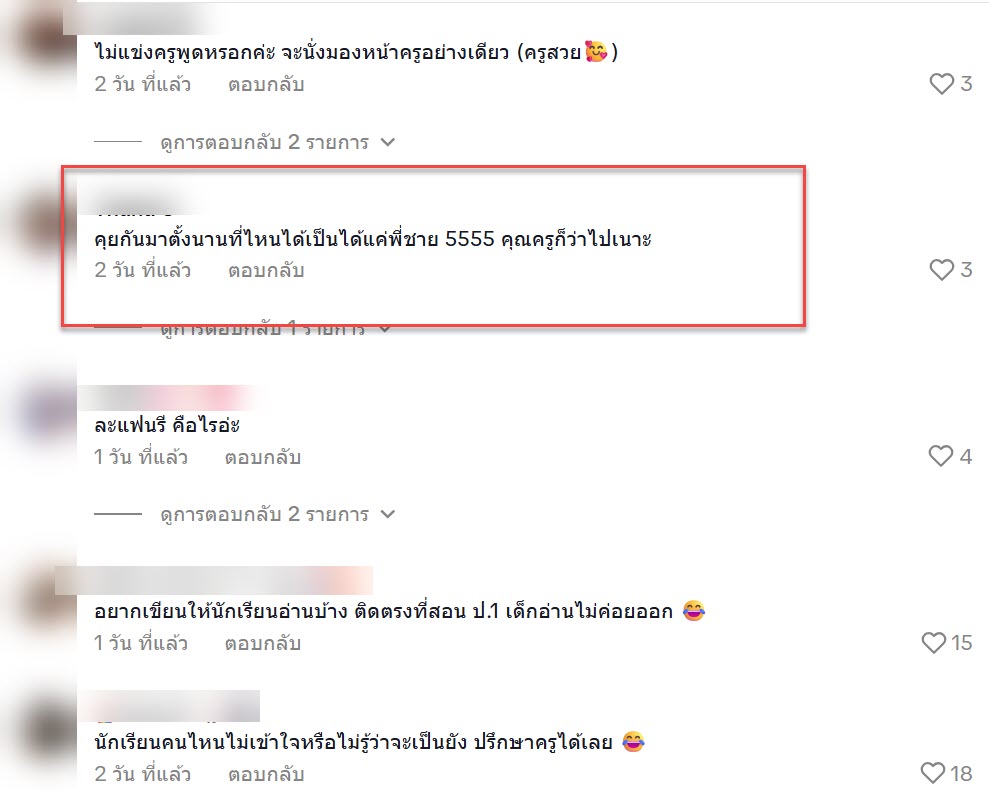Like the comment with 15 likes about ป.1

pyautogui.click(x=933, y=643)
